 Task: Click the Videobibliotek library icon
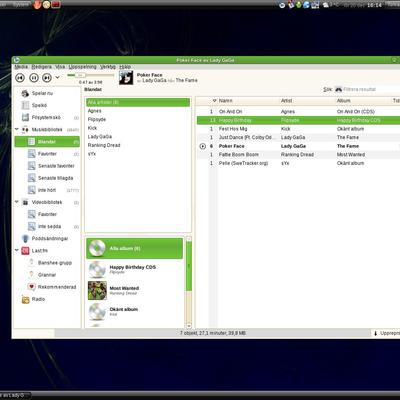pyautogui.click(x=25, y=202)
